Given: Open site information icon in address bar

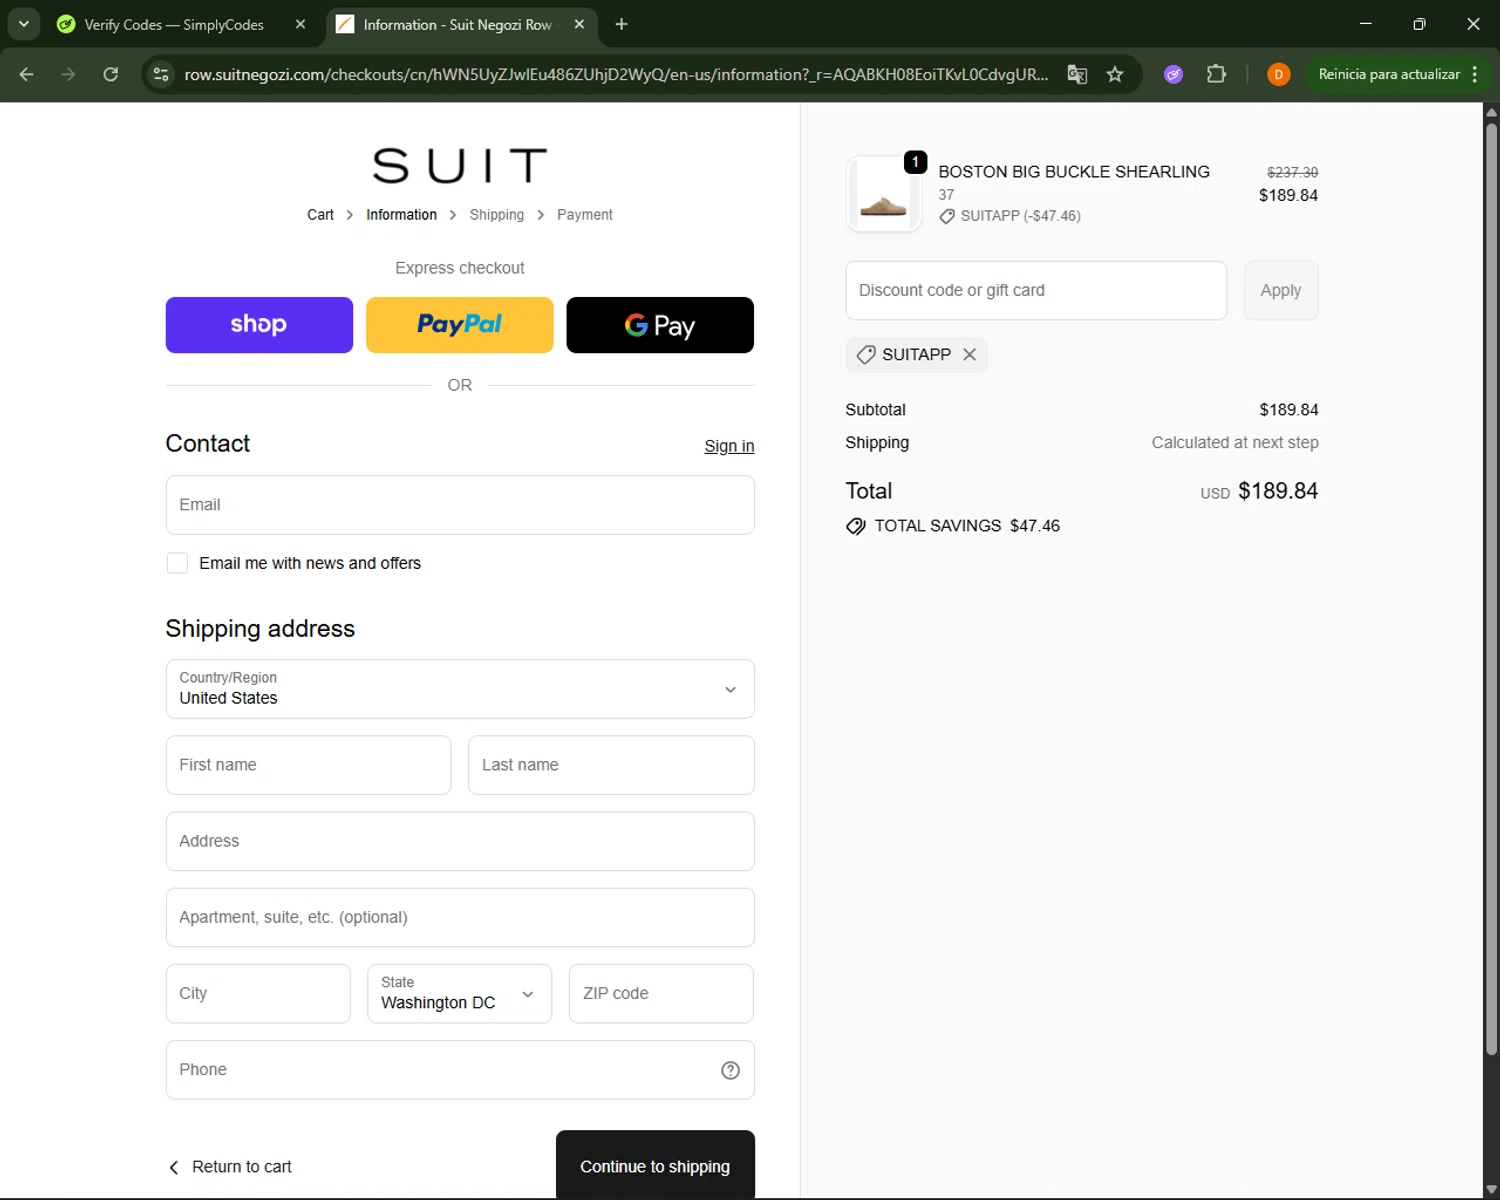Looking at the screenshot, I should click(x=161, y=74).
